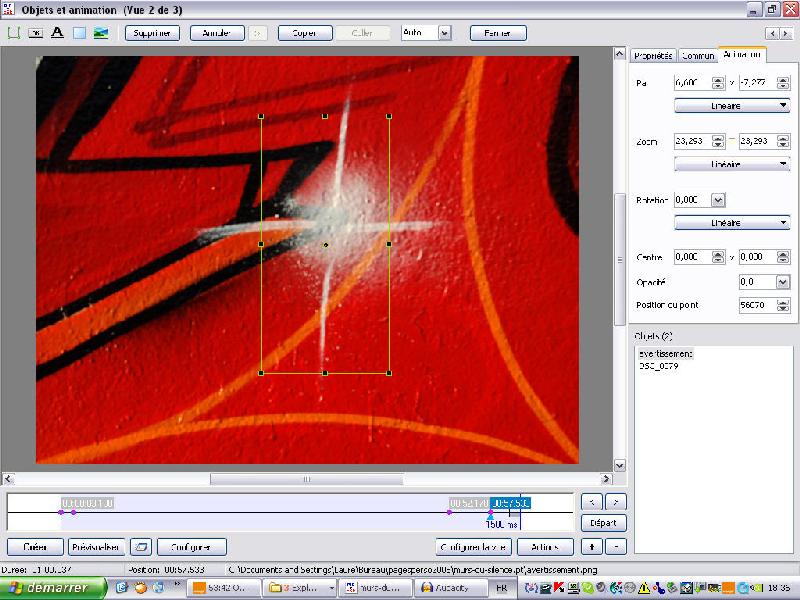The image size is (800, 600).
Task: Click the greyed Coller button
Action: [x=362, y=33]
